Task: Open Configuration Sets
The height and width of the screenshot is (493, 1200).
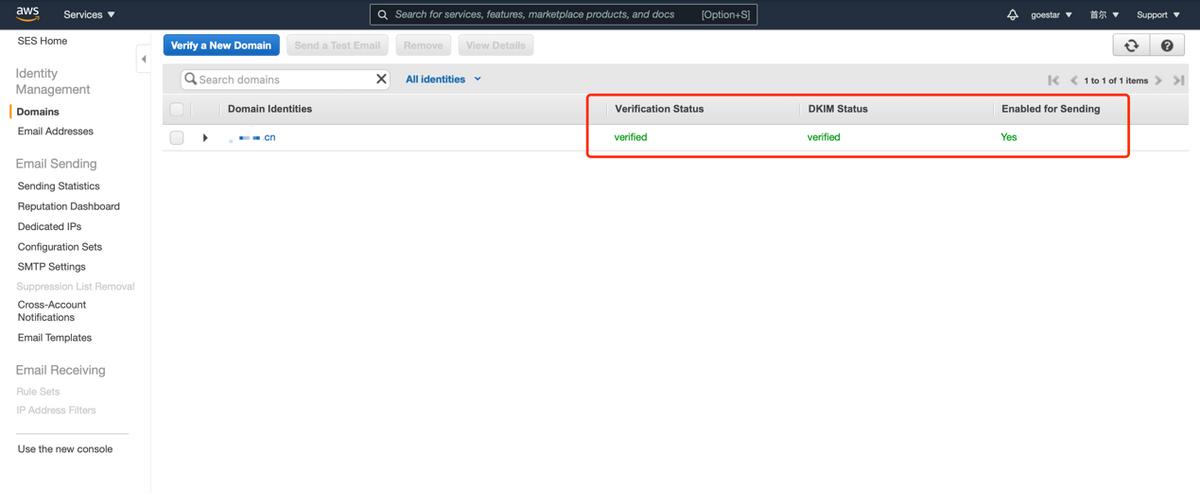Action: pos(59,246)
